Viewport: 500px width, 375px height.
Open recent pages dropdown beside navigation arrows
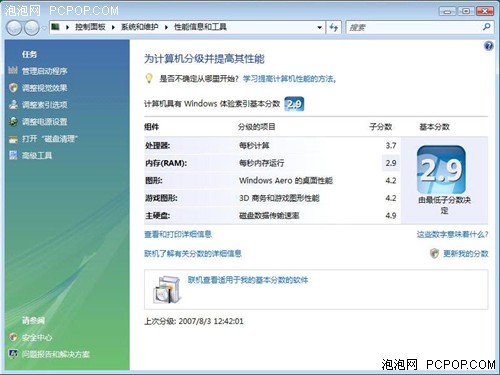pyautogui.click(x=44, y=28)
